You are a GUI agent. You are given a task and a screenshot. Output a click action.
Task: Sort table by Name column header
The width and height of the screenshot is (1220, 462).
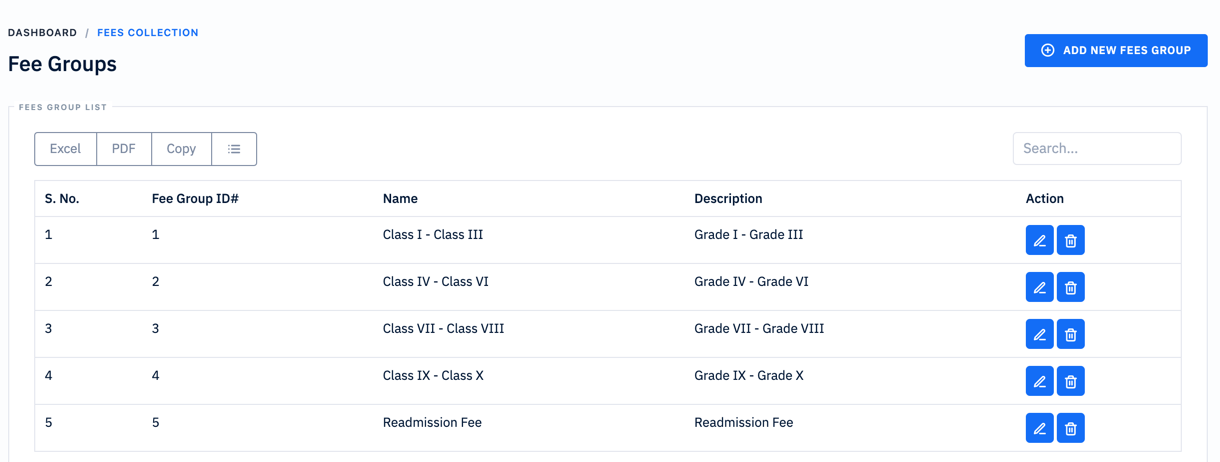[400, 199]
